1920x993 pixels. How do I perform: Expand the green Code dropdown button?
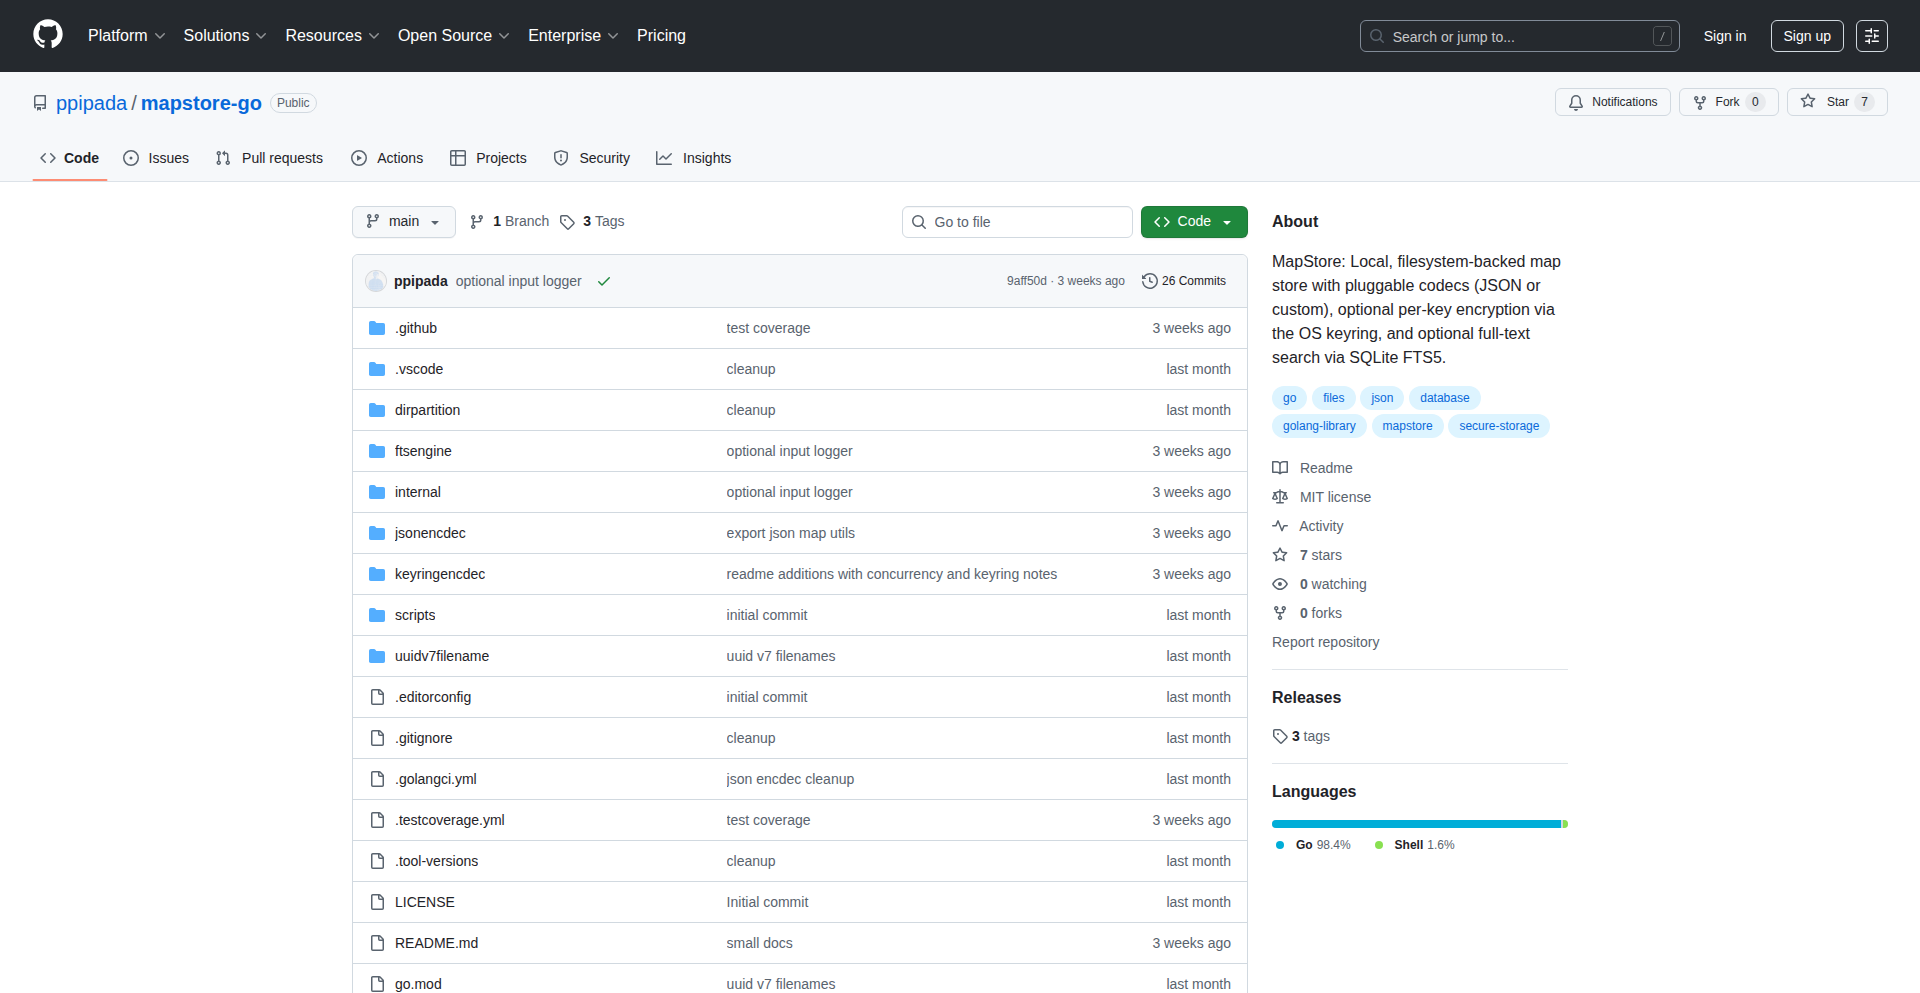[x=1193, y=222]
